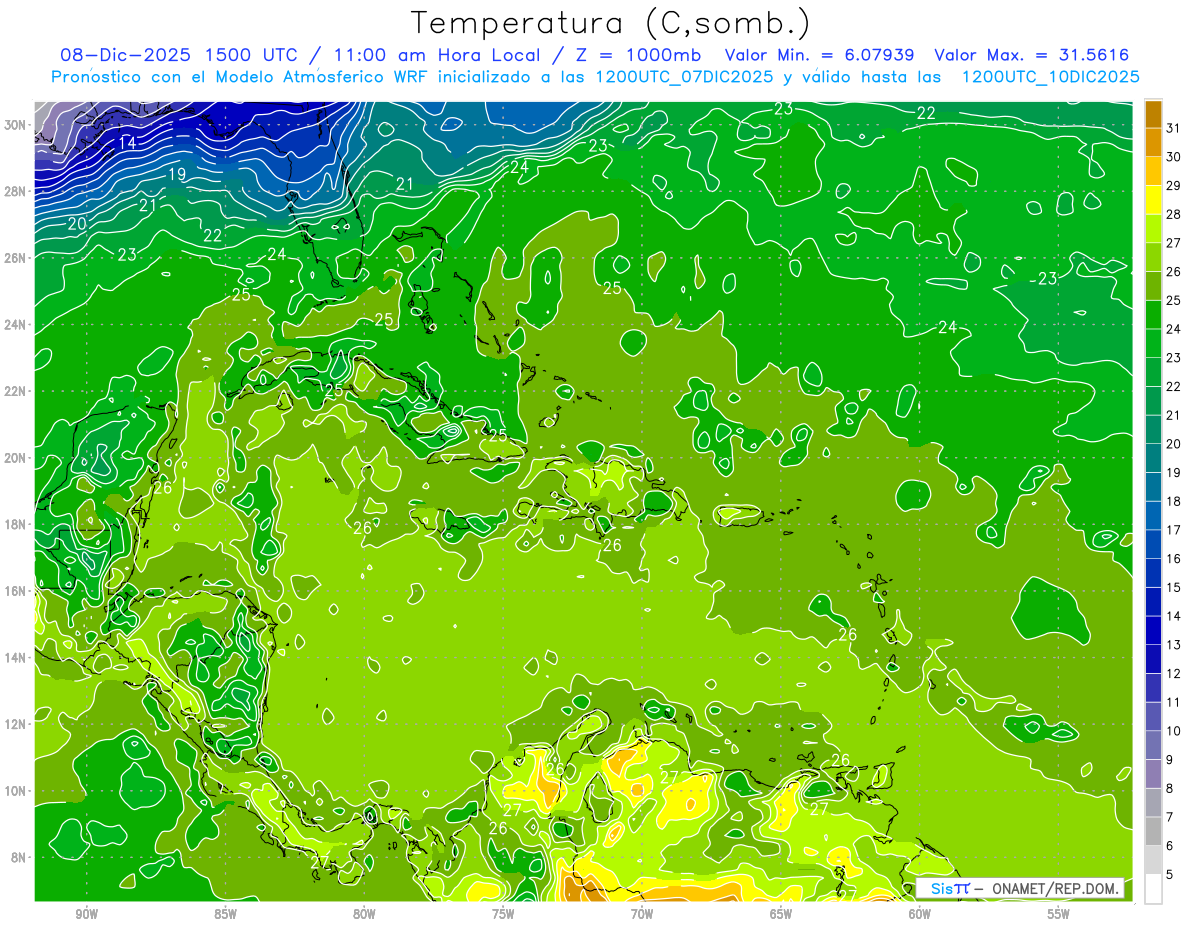Click the '1200UTC_07DIC2025' initialization time text

click(x=684, y=77)
